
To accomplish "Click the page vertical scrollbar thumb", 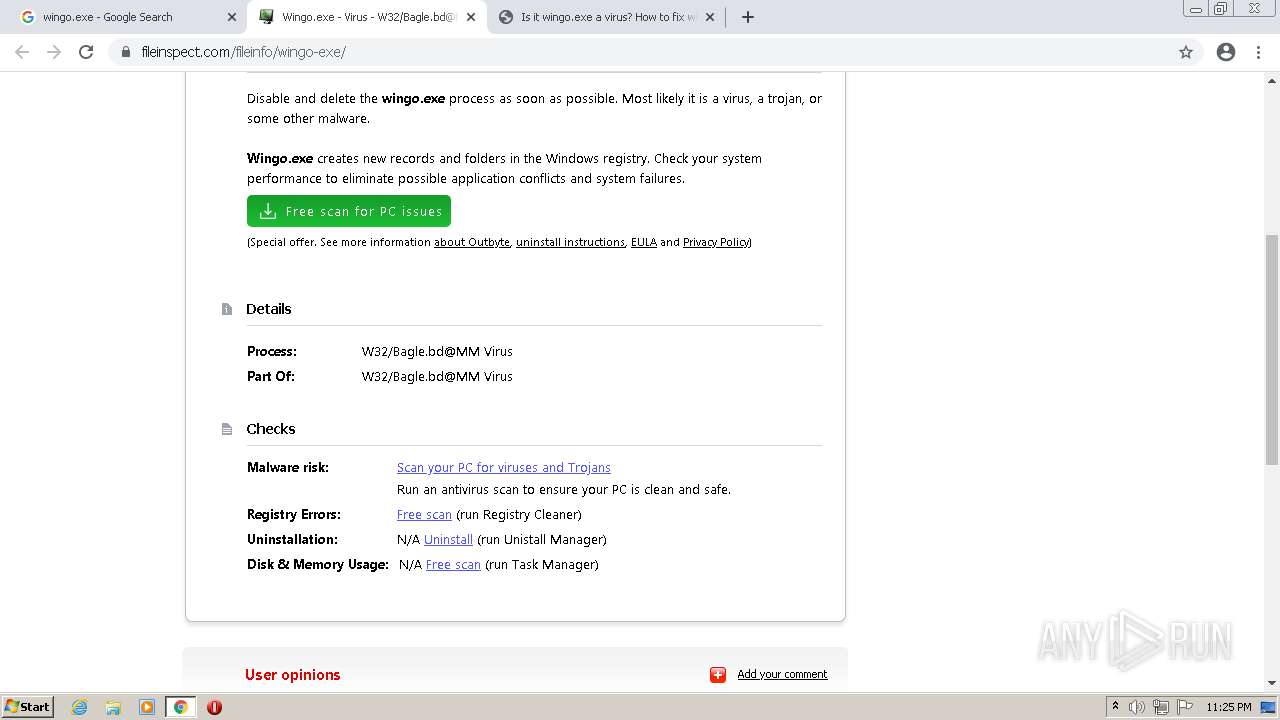I will click(1272, 350).
